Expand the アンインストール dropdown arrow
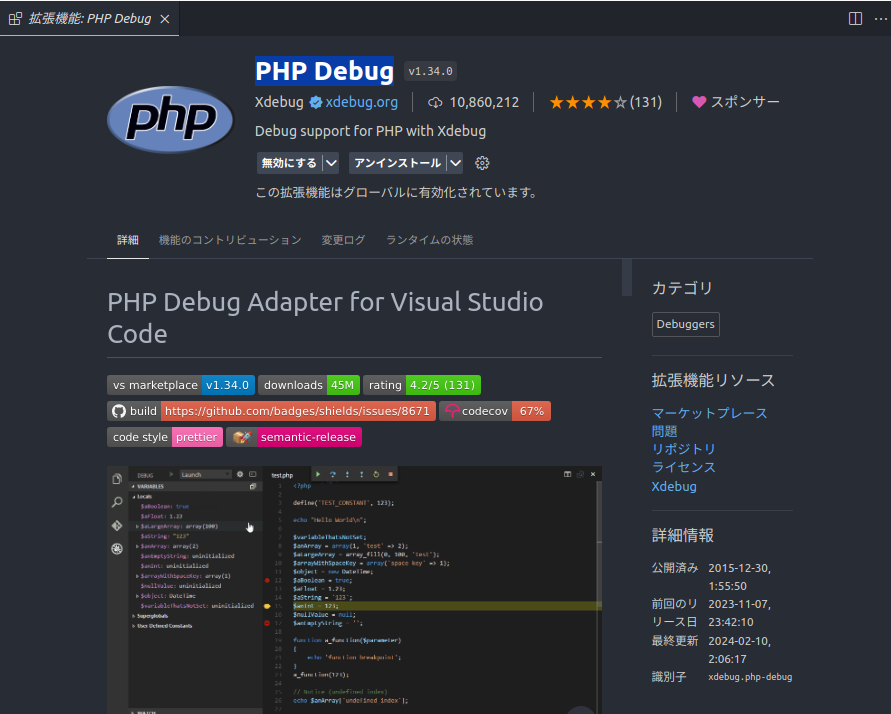 [x=455, y=164]
